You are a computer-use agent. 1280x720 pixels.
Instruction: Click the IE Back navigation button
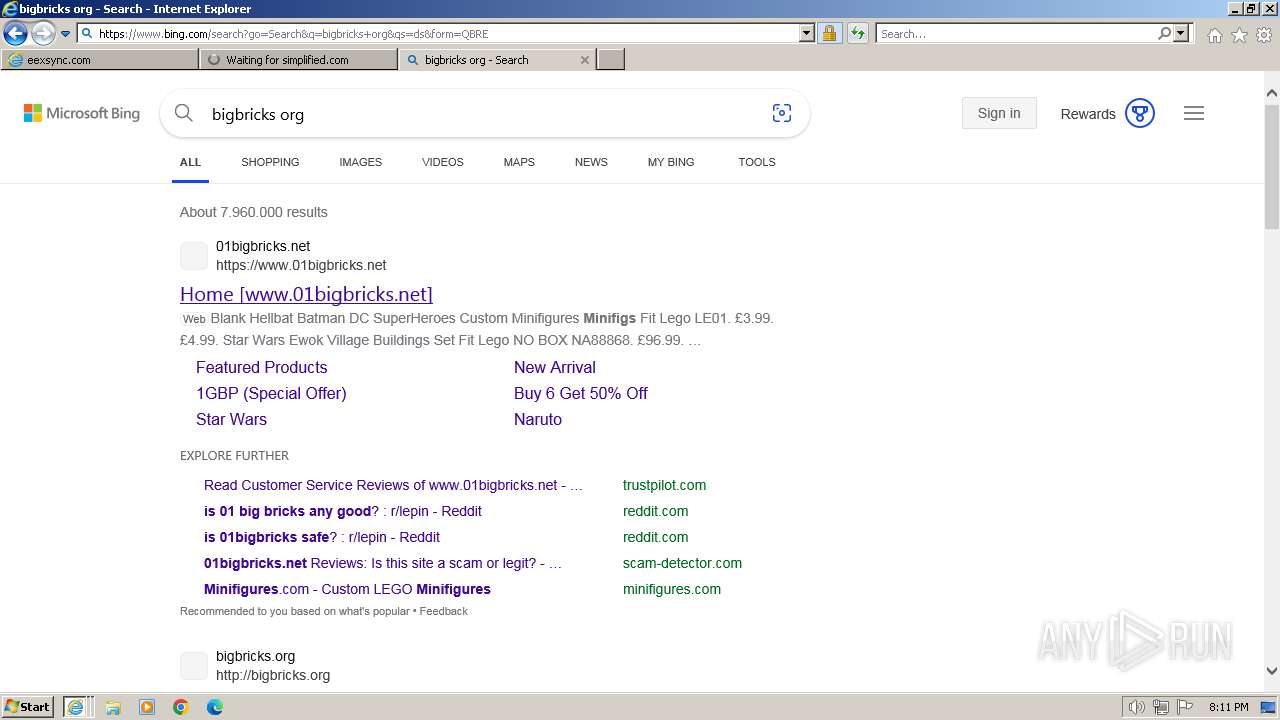coord(15,33)
